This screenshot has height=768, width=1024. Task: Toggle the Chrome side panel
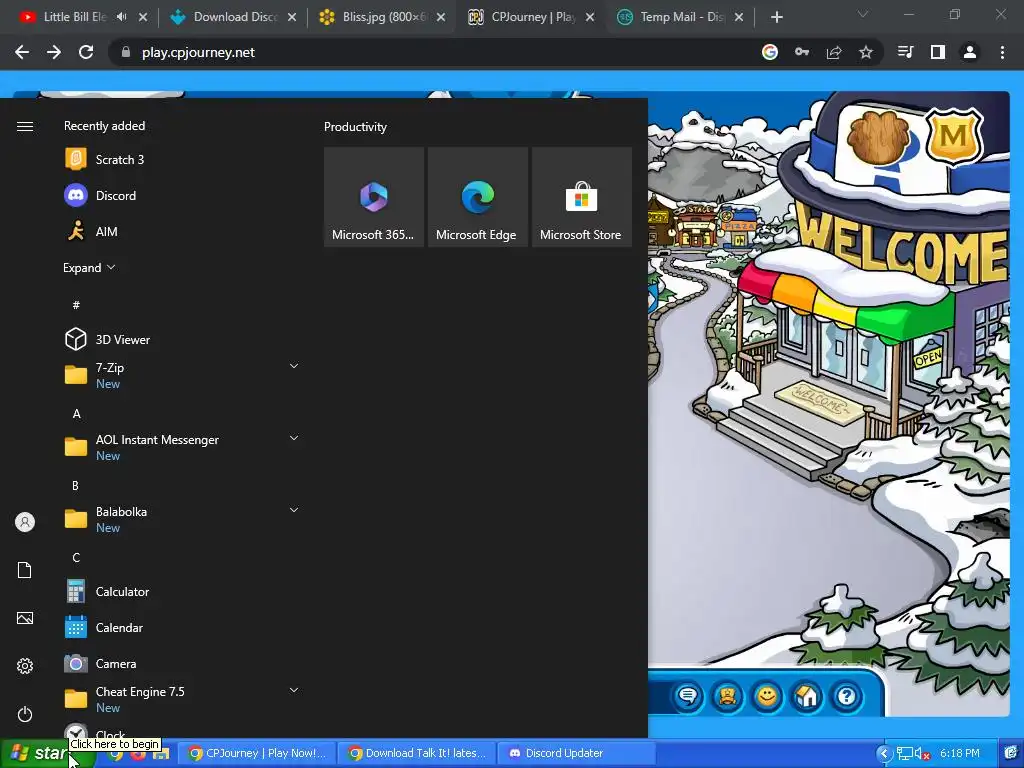click(x=938, y=52)
